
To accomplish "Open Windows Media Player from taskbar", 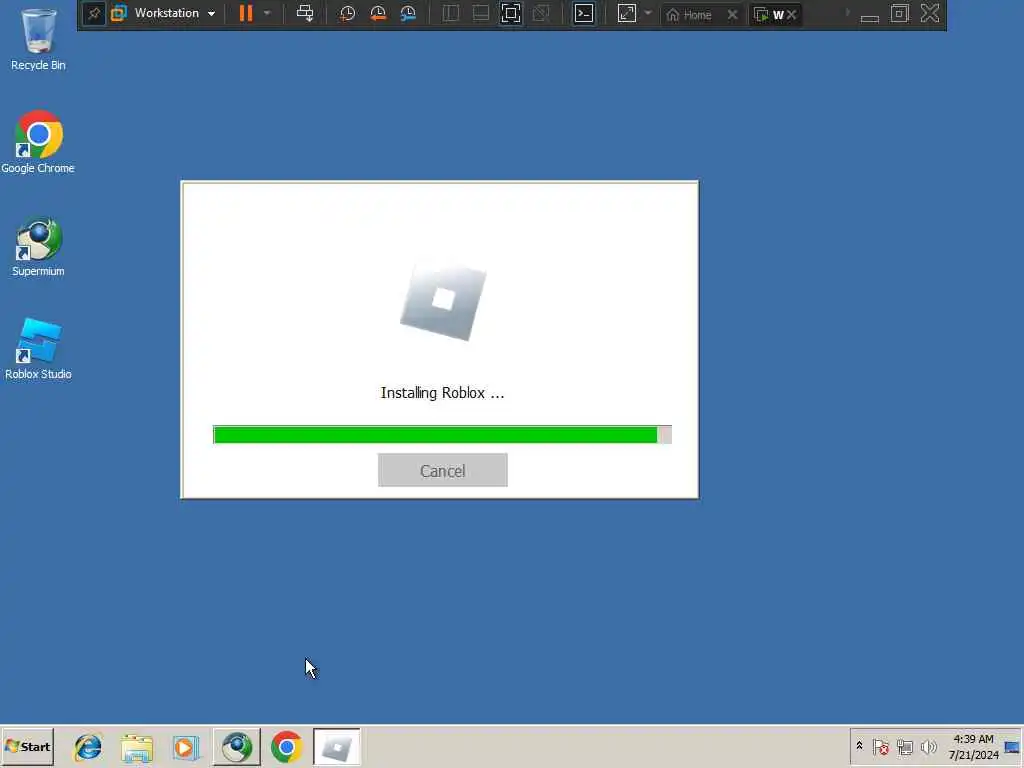I will [x=185, y=747].
